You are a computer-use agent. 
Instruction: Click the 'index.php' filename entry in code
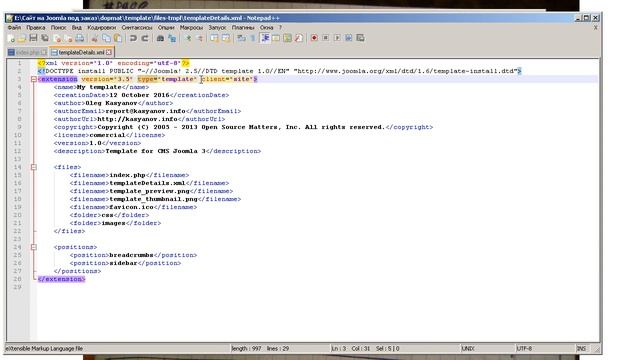pos(127,175)
